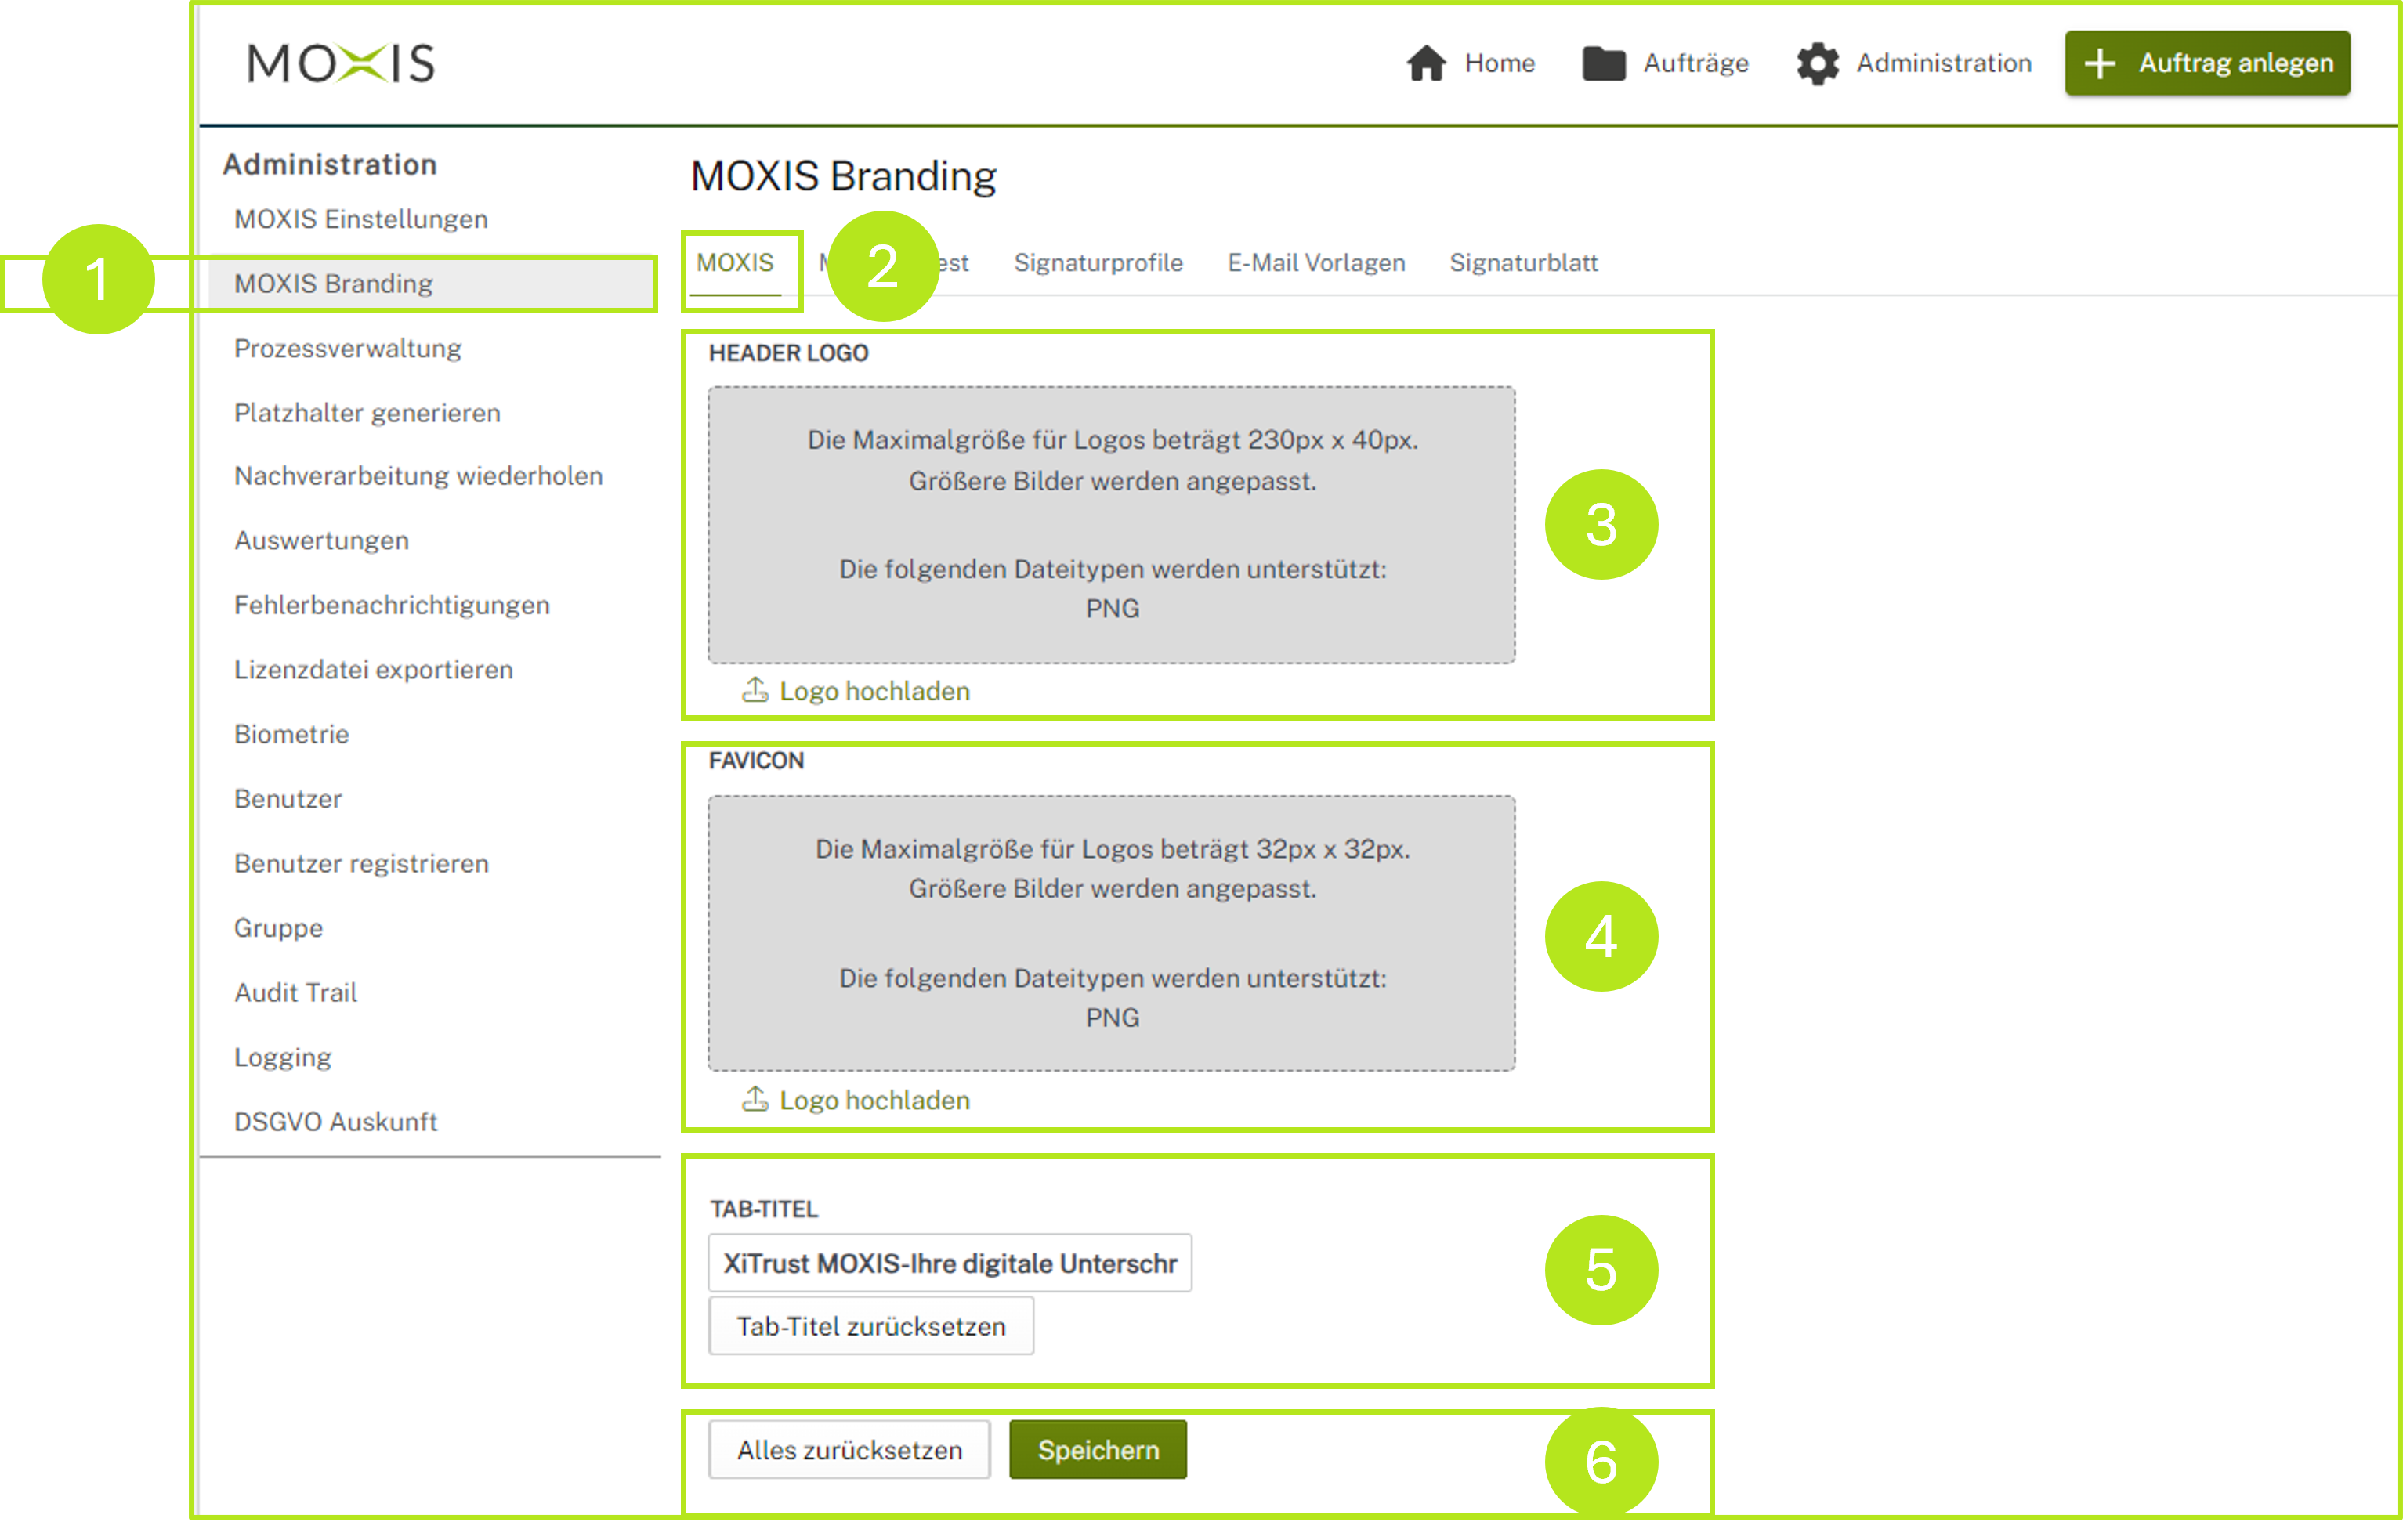2403x1540 pixels.
Task: Click the Tab-Titel text field
Action: (949, 1263)
